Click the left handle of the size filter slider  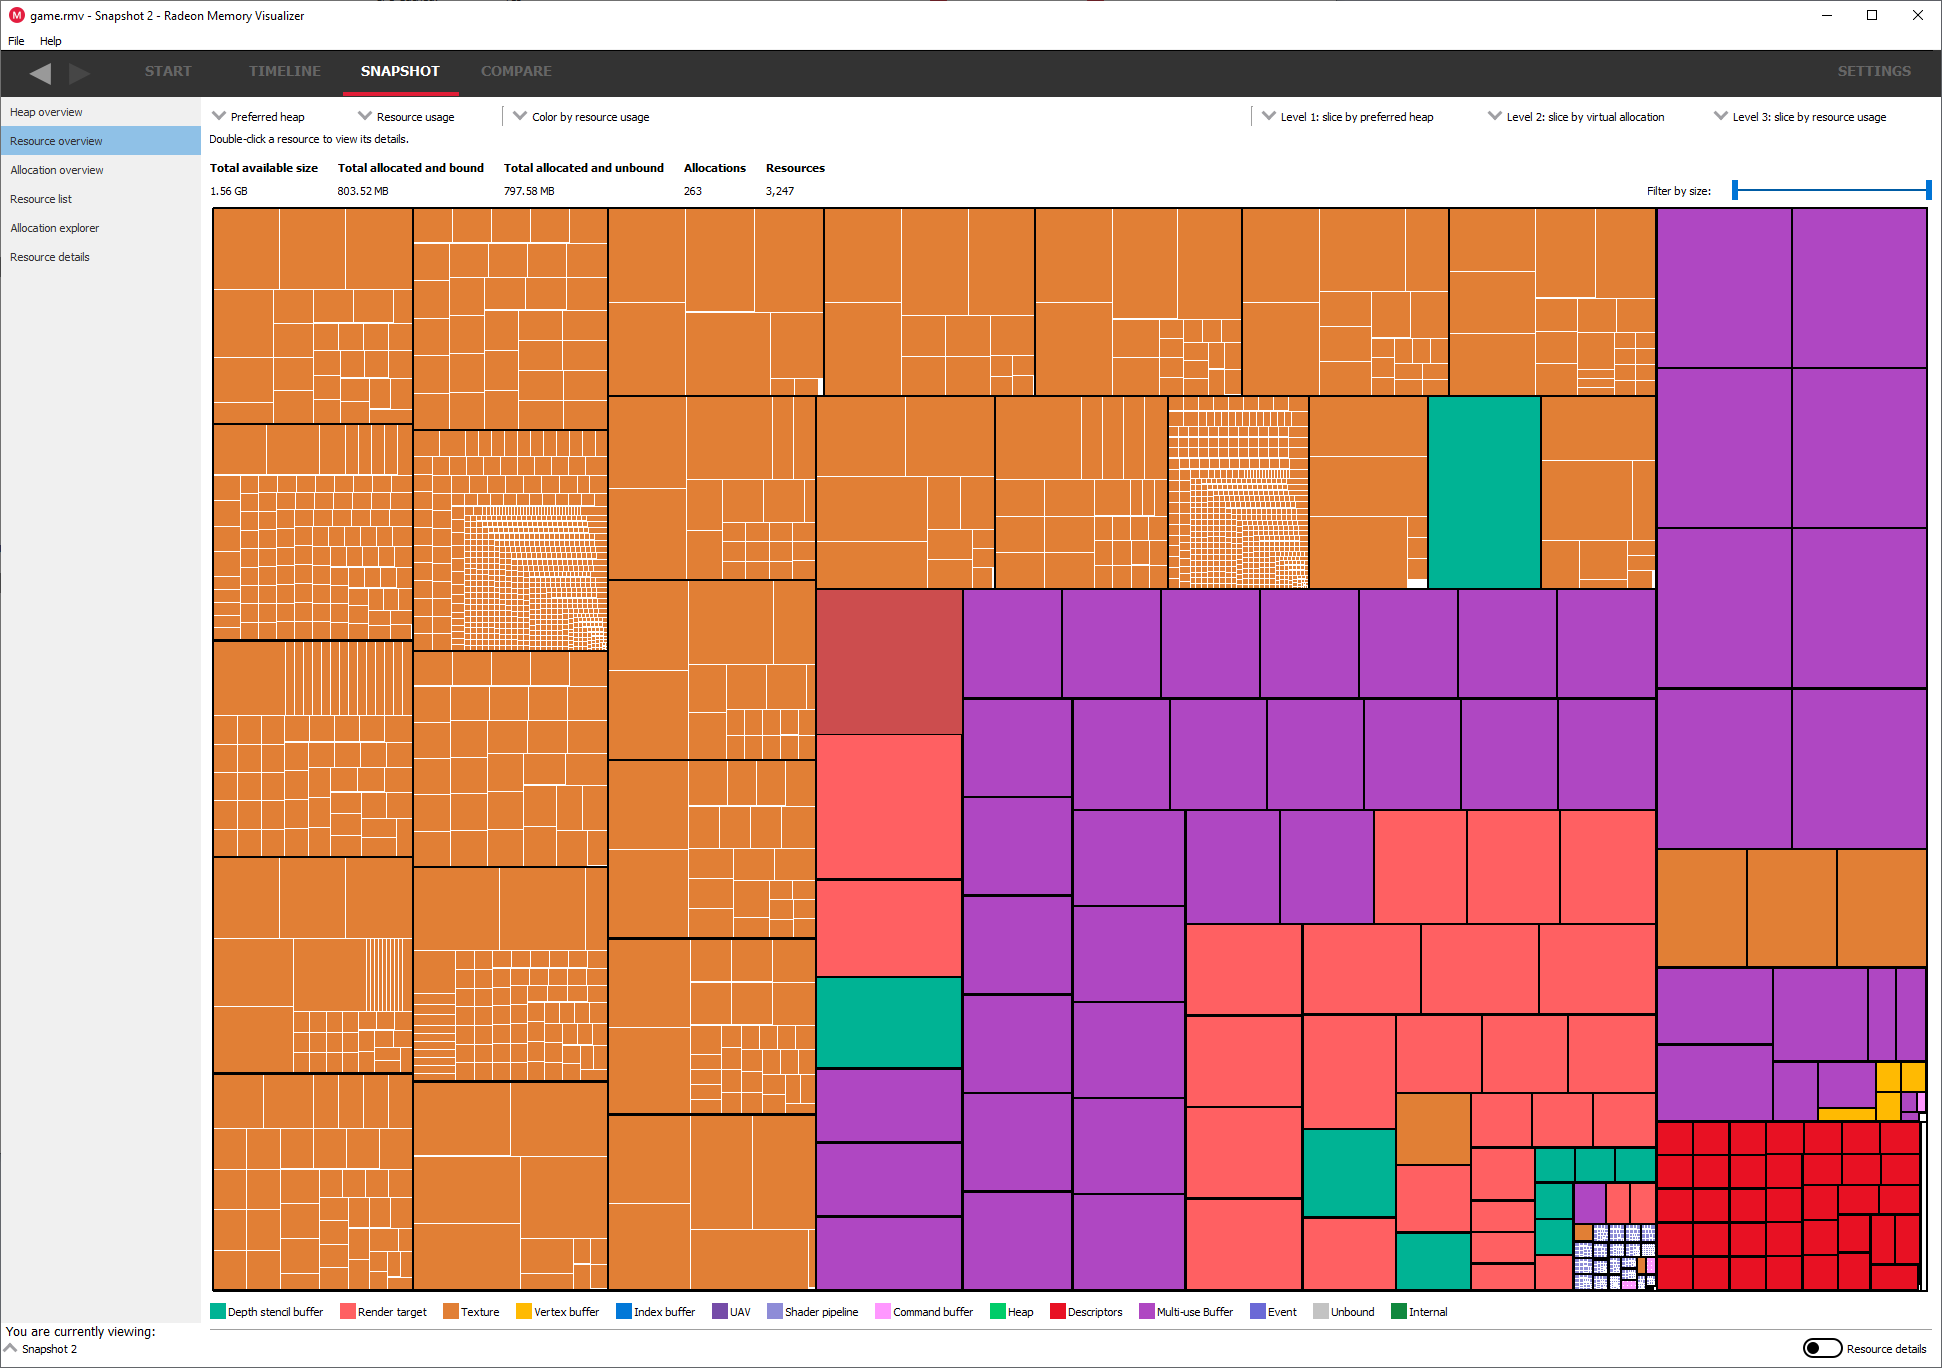pos(1736,190)
